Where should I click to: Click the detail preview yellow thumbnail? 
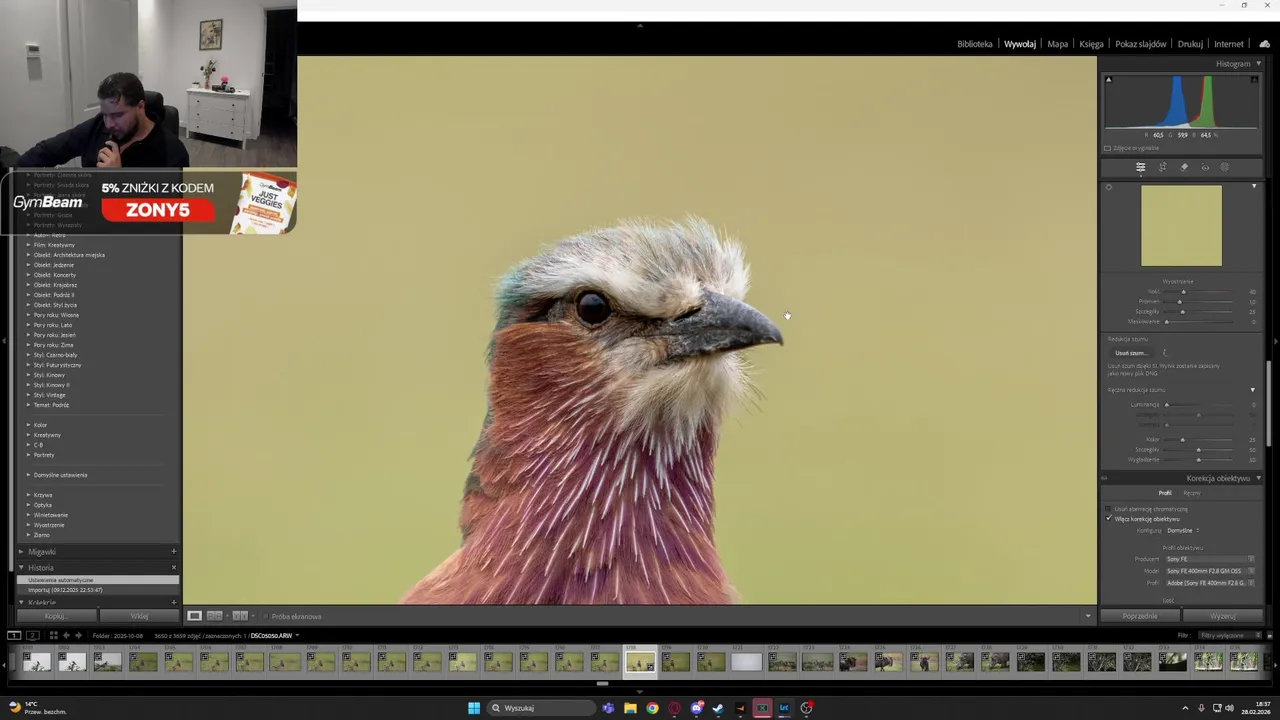1181,226
